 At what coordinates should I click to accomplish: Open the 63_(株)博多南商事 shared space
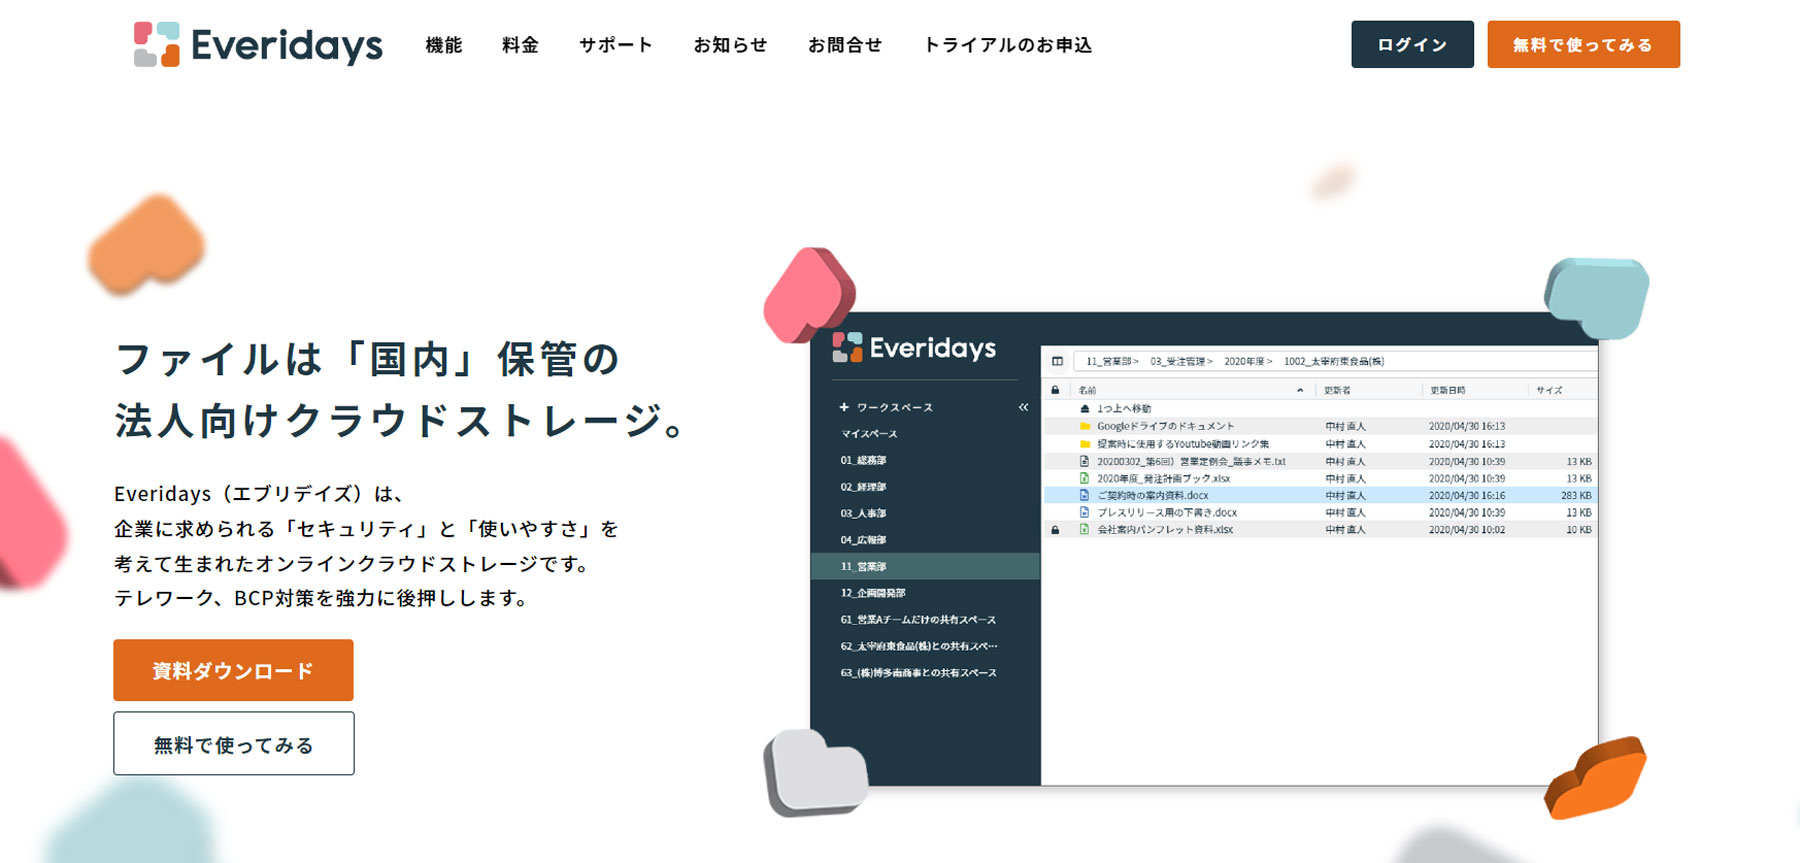(x=918, y=673)
